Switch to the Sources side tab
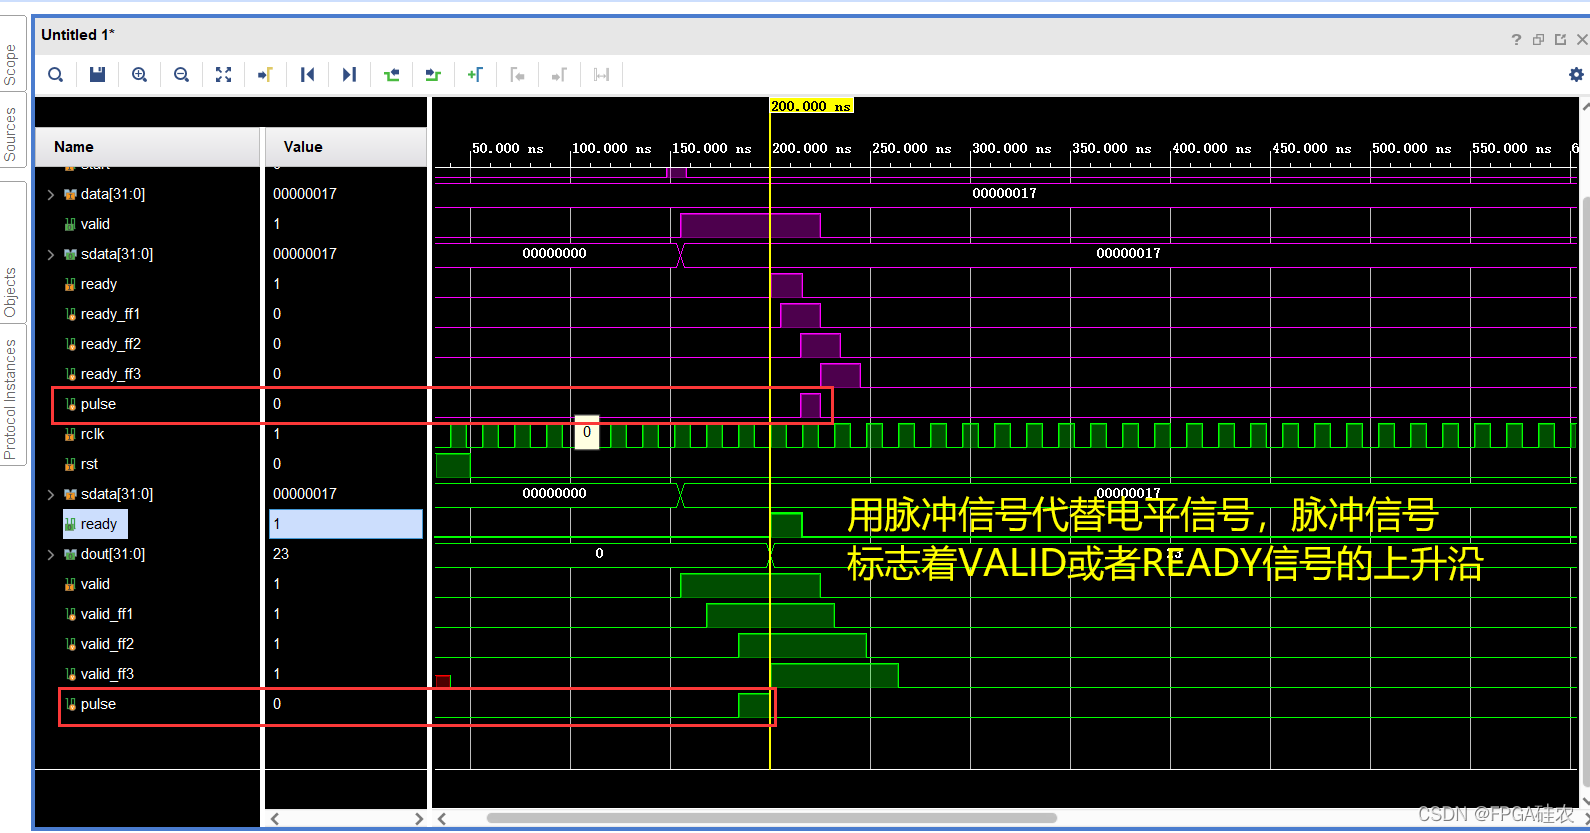Screen dimensions: 1590x833 (11, 134)
